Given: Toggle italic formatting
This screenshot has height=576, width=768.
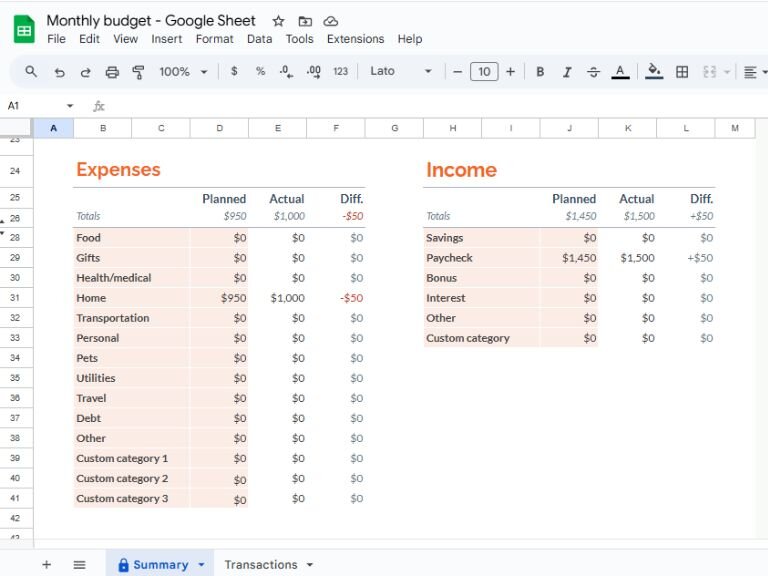Looking at the screenshot, I should [x=567, y=72].
